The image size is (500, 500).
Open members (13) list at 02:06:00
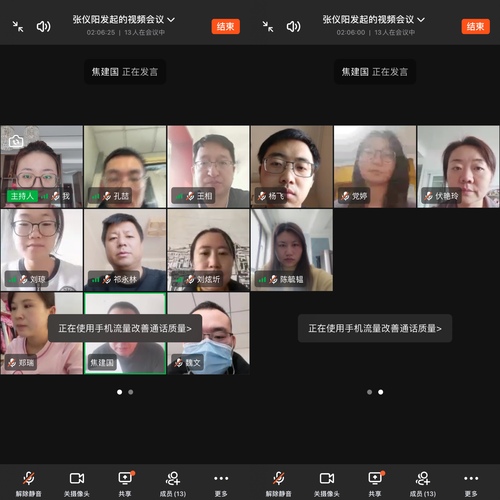pos(423,483)
